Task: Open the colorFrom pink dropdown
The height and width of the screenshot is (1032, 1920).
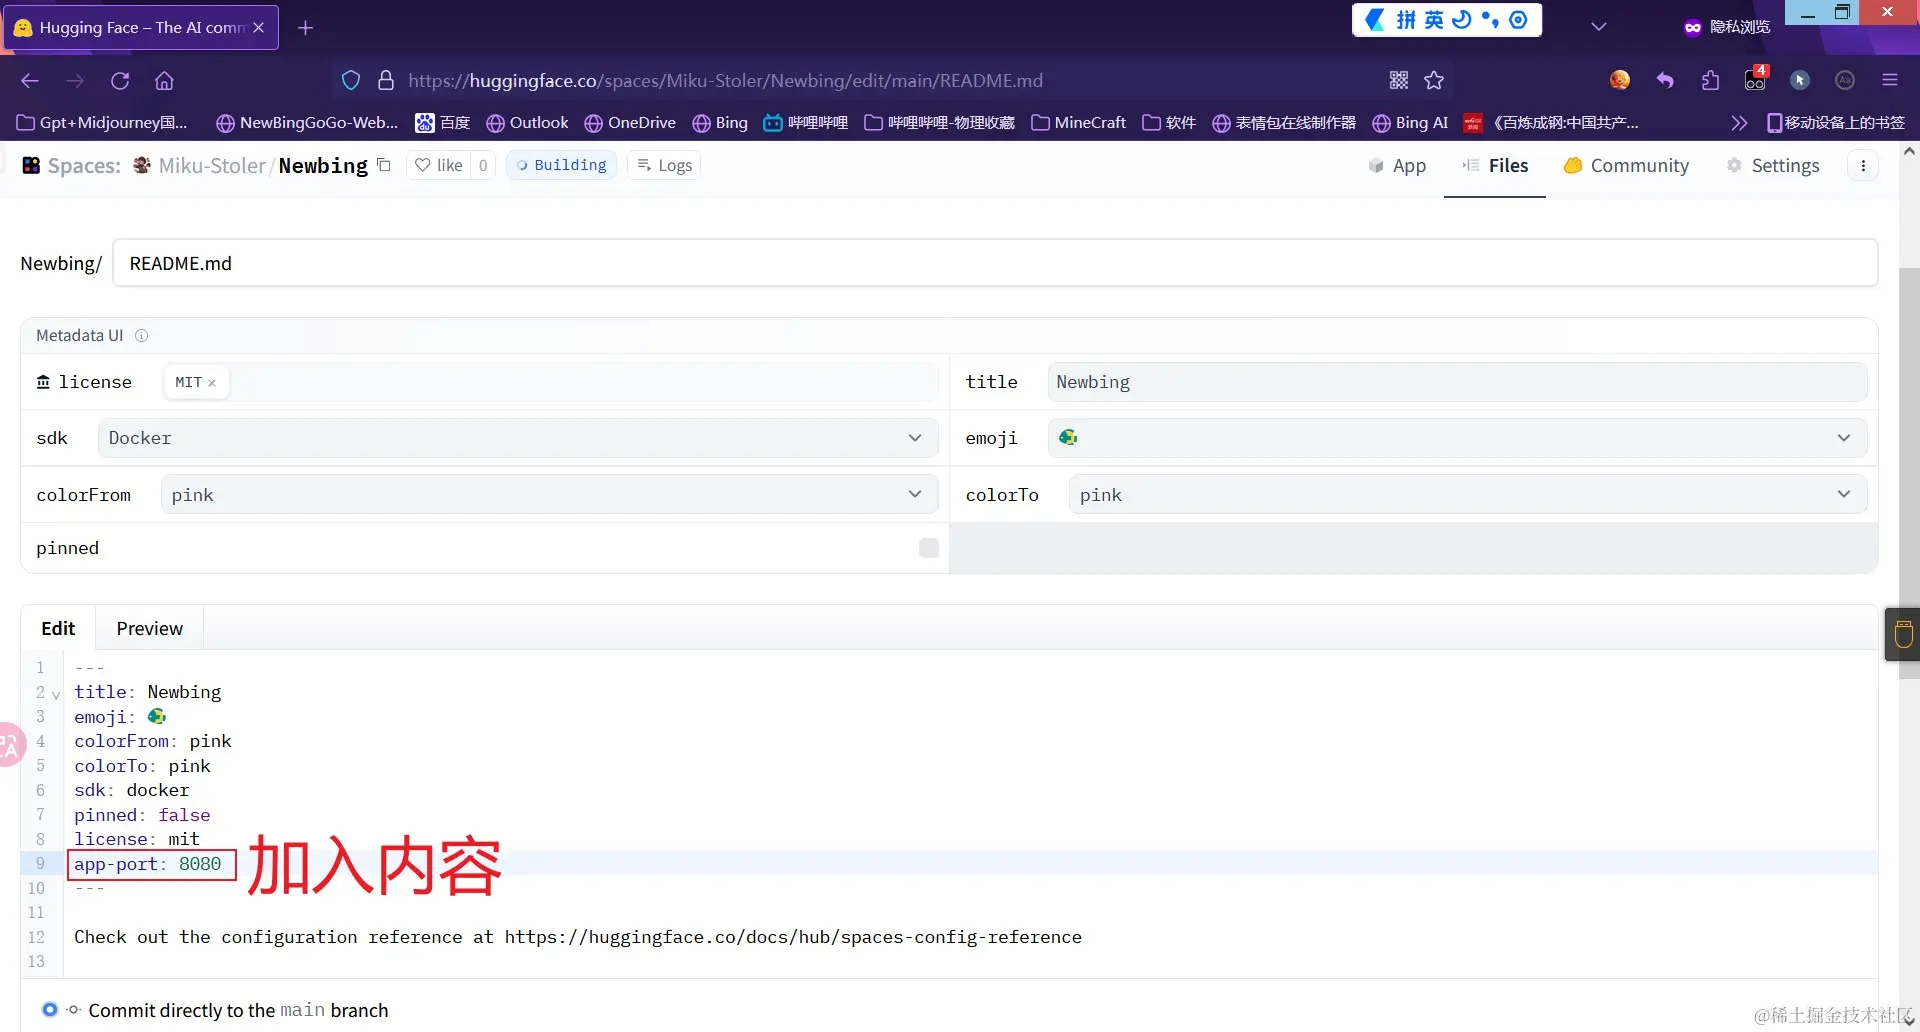Action: [549, 495]
